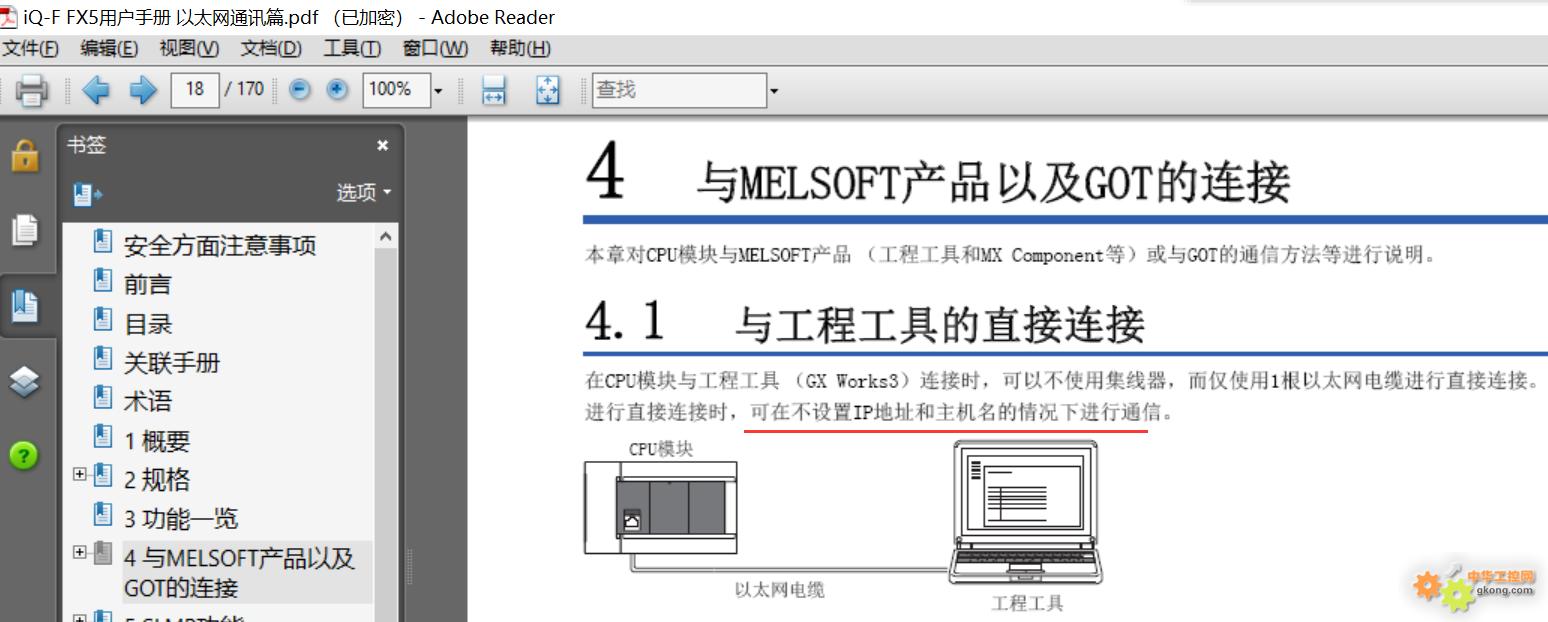
Task: Click the new bookmark icon in bookmarks panel
Action: (87, 193)
